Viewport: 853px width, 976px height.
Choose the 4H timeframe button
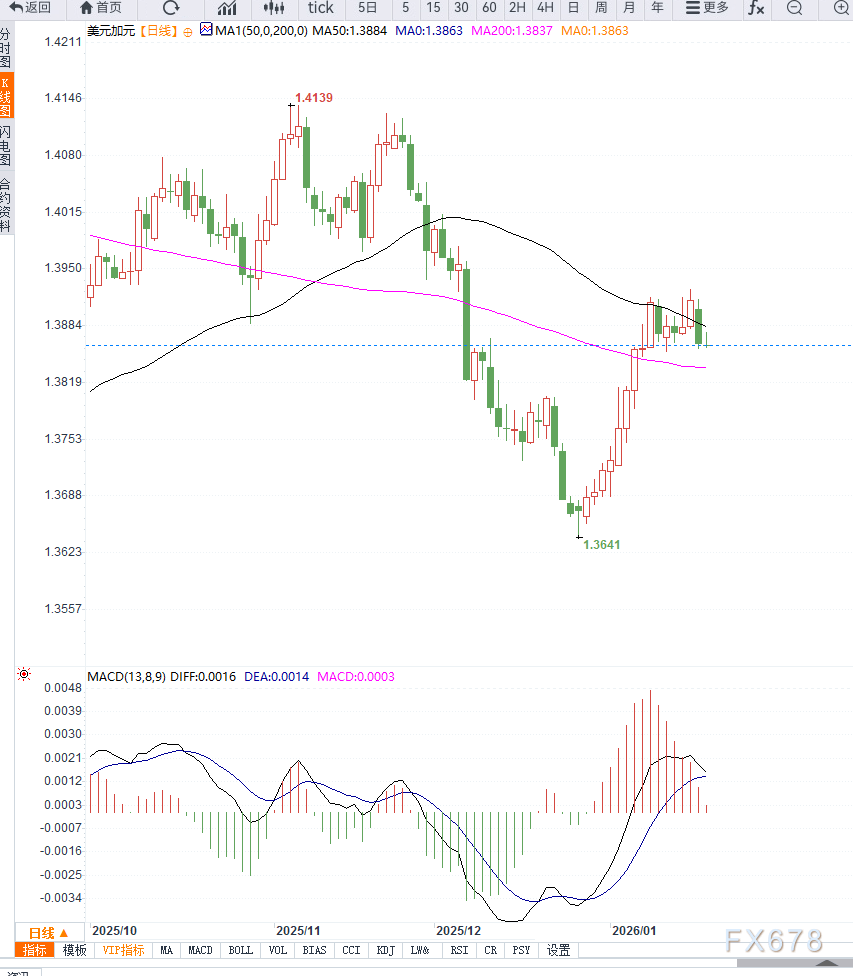click(545, 8)
